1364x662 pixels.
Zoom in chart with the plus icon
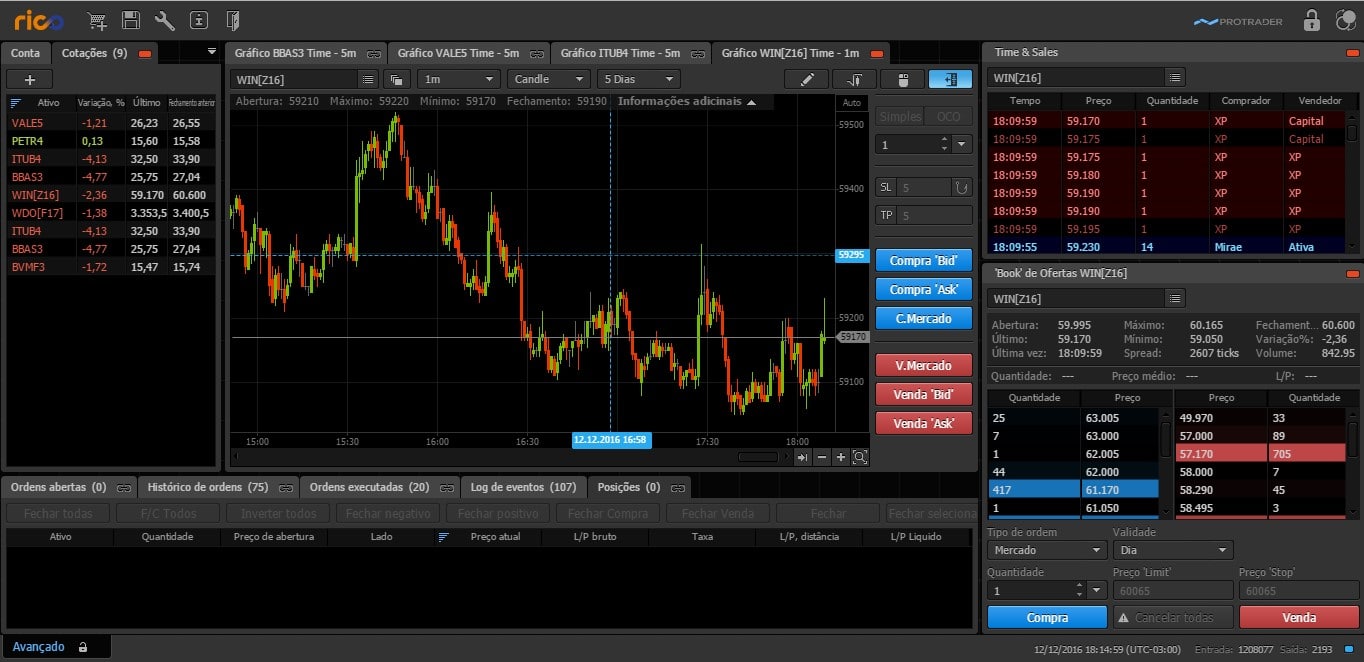[840, 457]
